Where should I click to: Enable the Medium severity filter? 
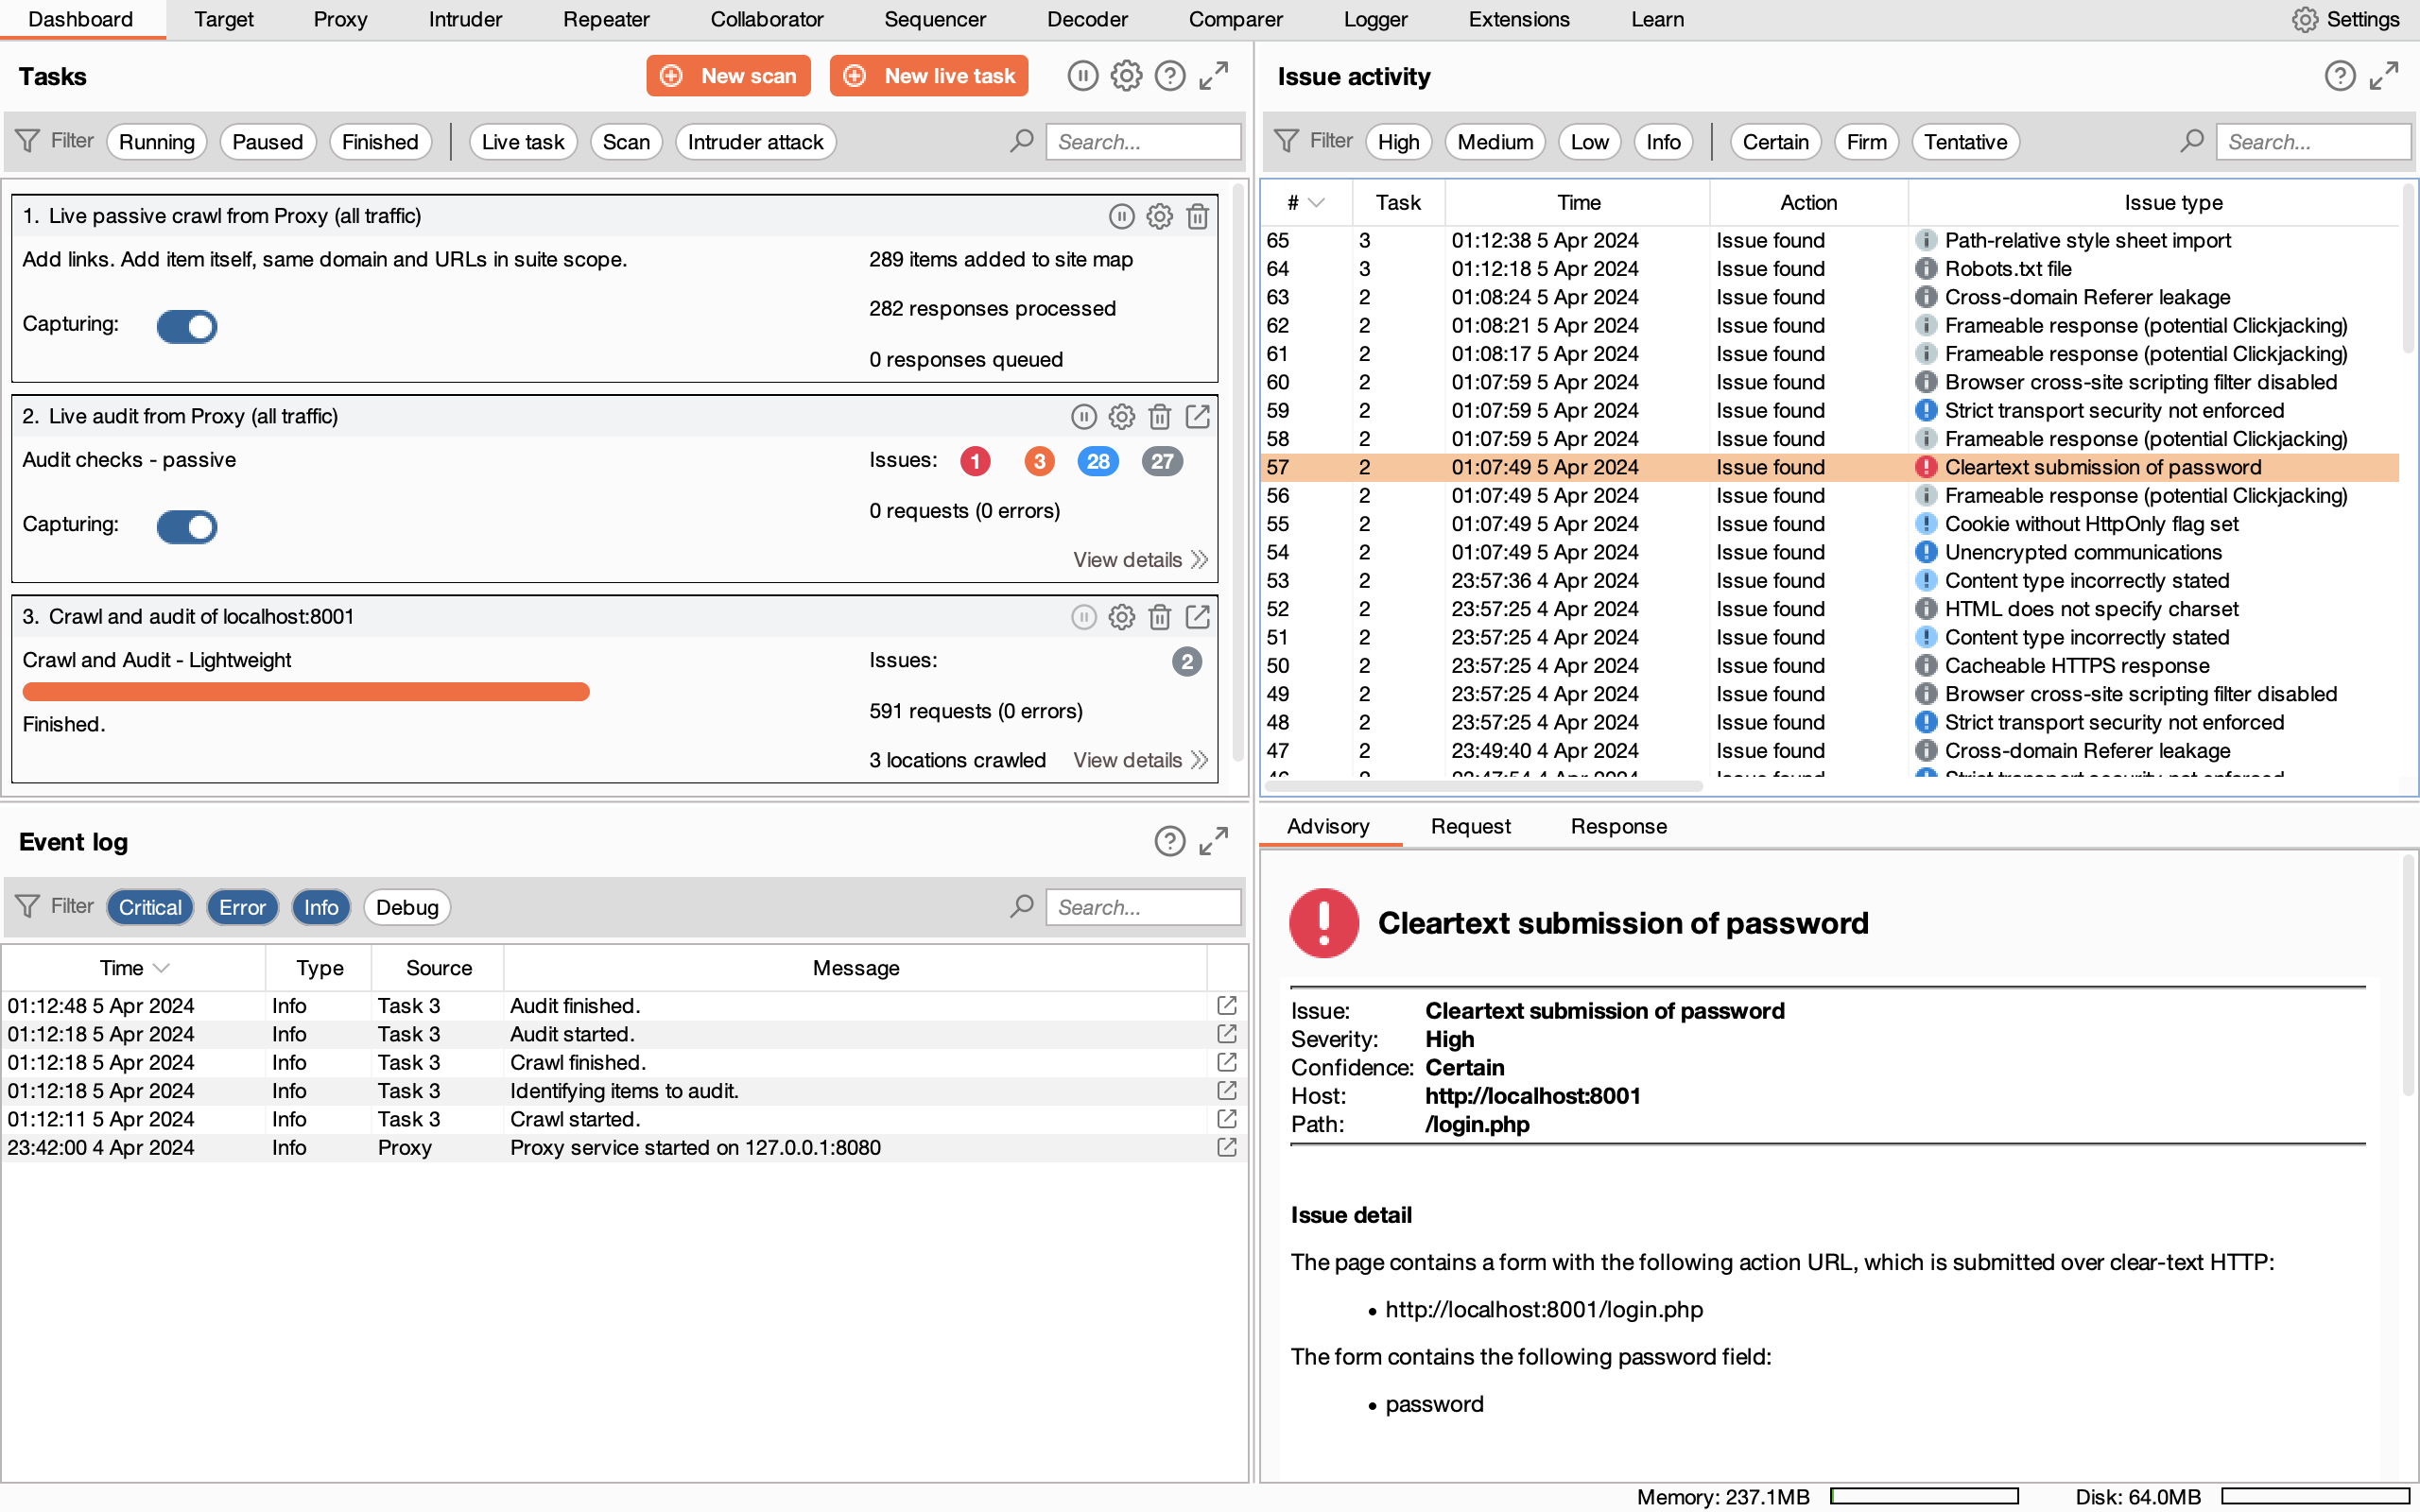[x=1494, y=141]
